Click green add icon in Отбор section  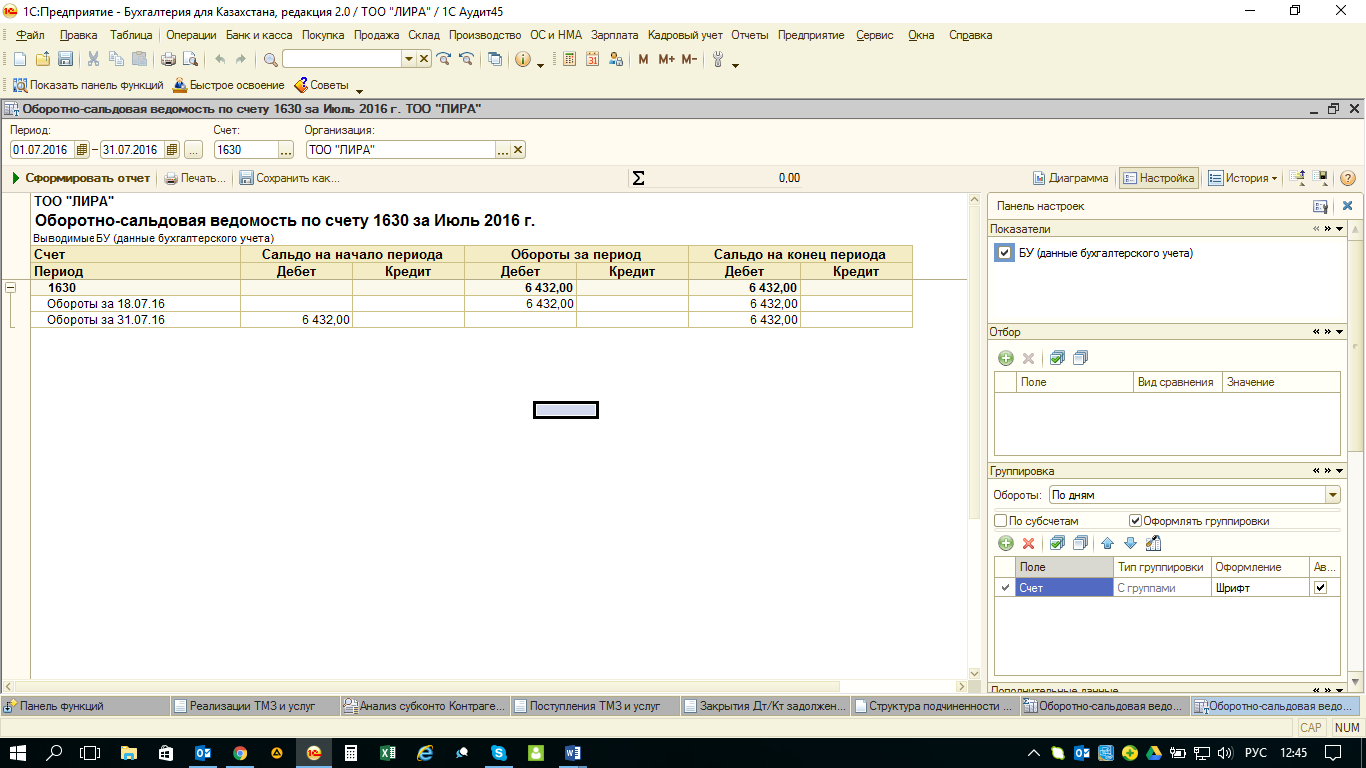coord(1006,358)
